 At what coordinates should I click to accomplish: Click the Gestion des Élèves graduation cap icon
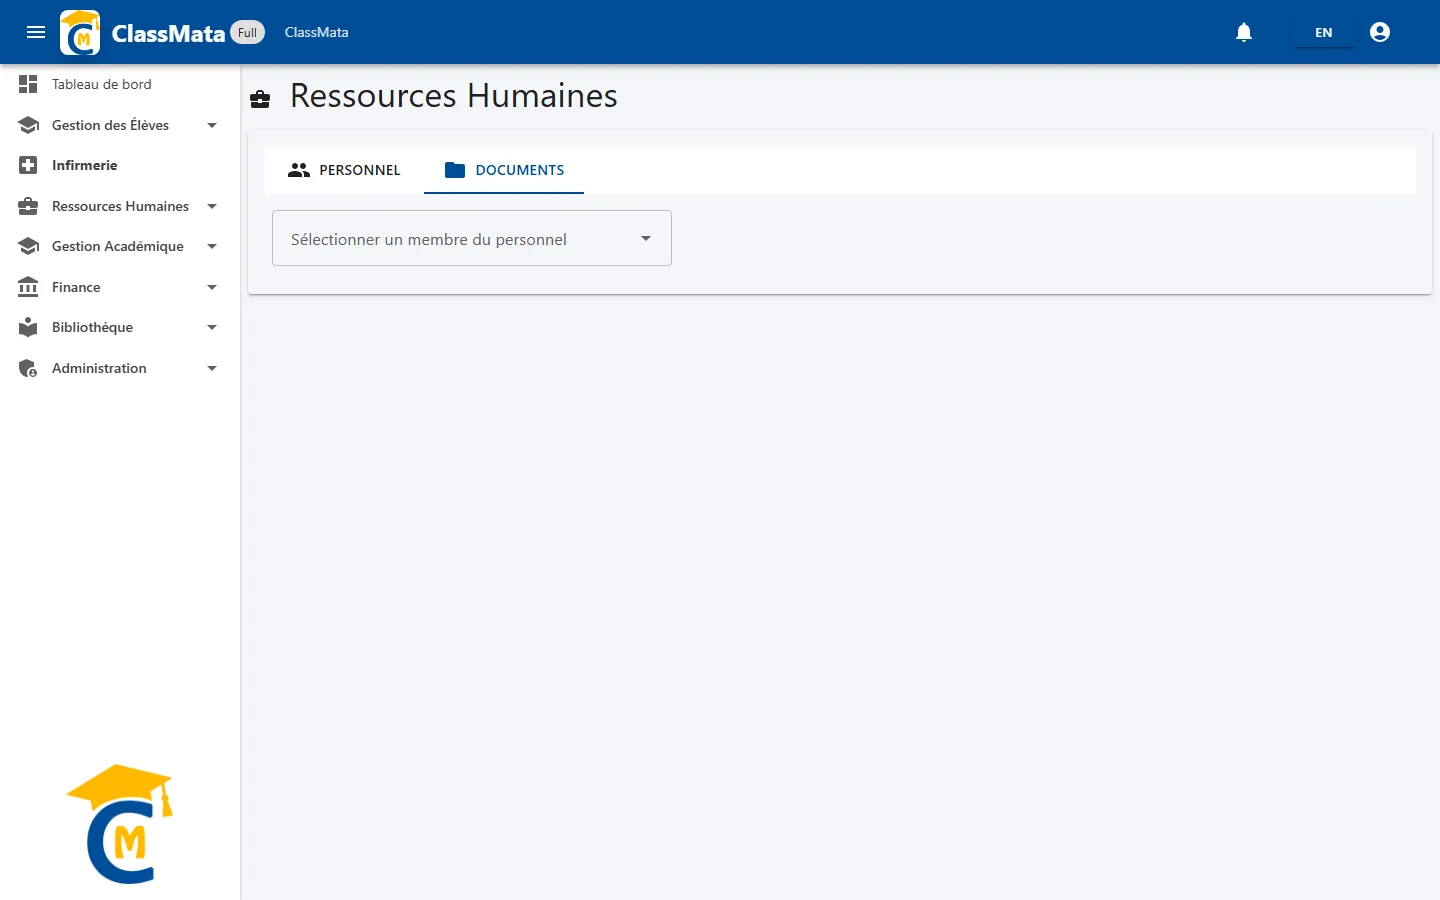[x=28, y=125]
